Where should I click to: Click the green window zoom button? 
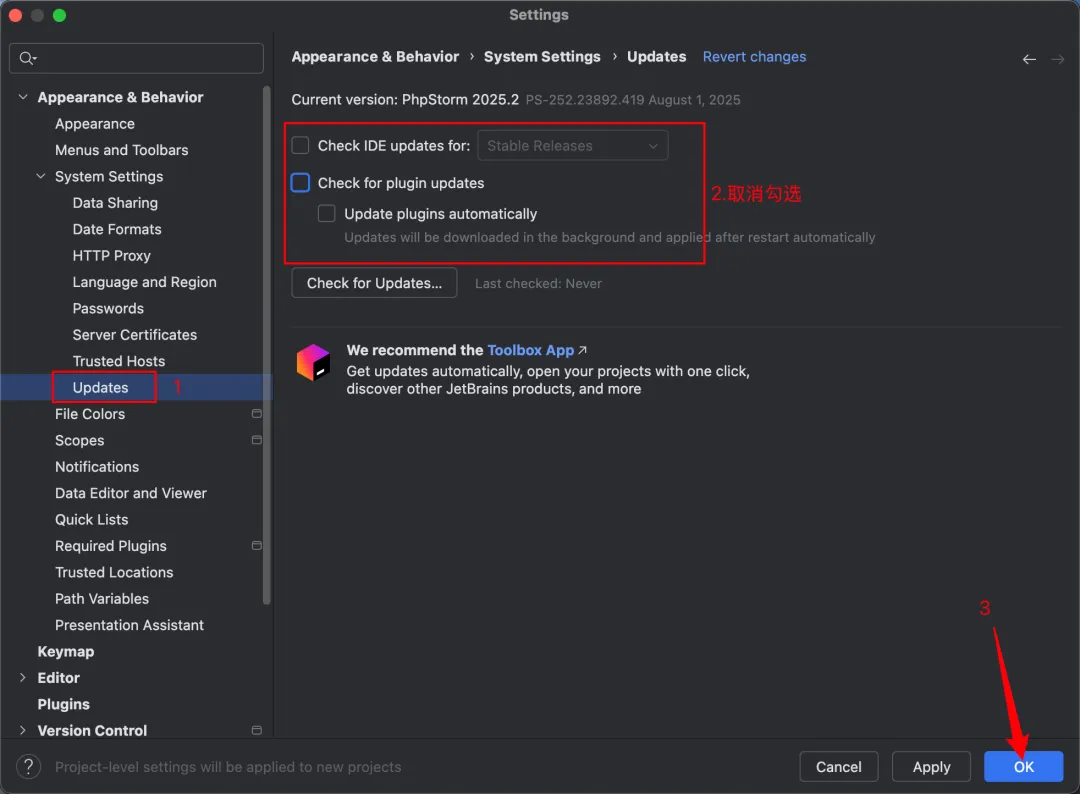[x=59, y=15]
